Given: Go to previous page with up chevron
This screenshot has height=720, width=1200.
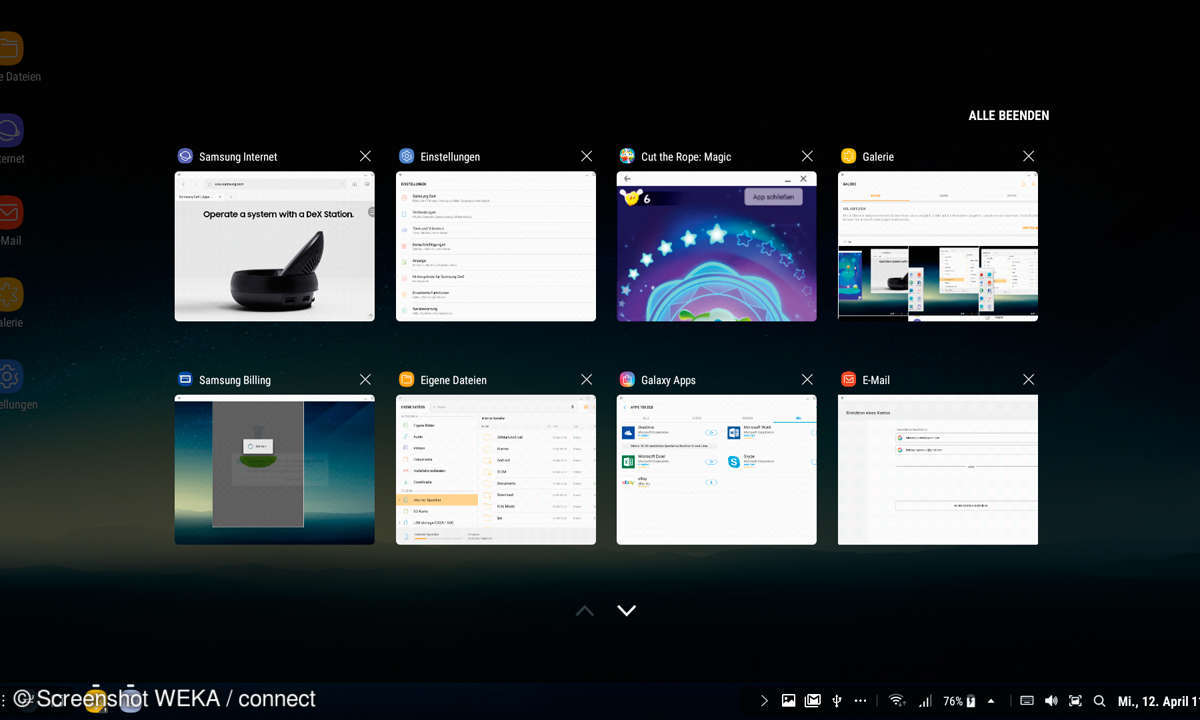Looking at the screenshot, I should tap(585, 610).
